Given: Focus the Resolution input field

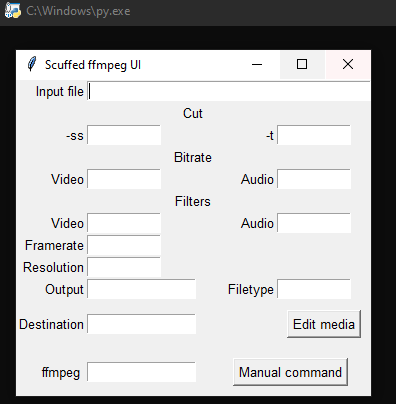Looking at the screenshot, I should pyautogui.click(x=124, y=267).
